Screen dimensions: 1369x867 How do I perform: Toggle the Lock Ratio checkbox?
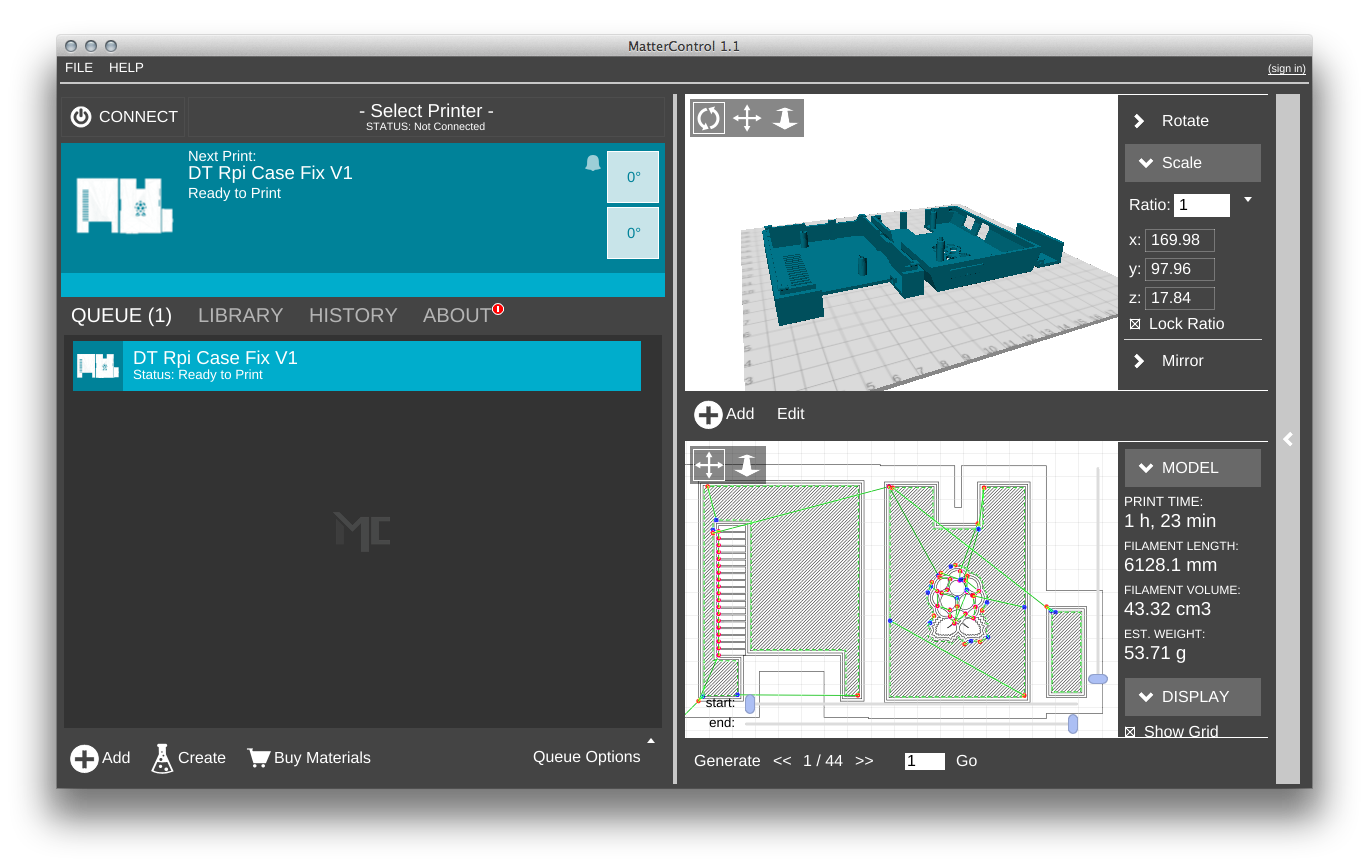(1135, 324)
